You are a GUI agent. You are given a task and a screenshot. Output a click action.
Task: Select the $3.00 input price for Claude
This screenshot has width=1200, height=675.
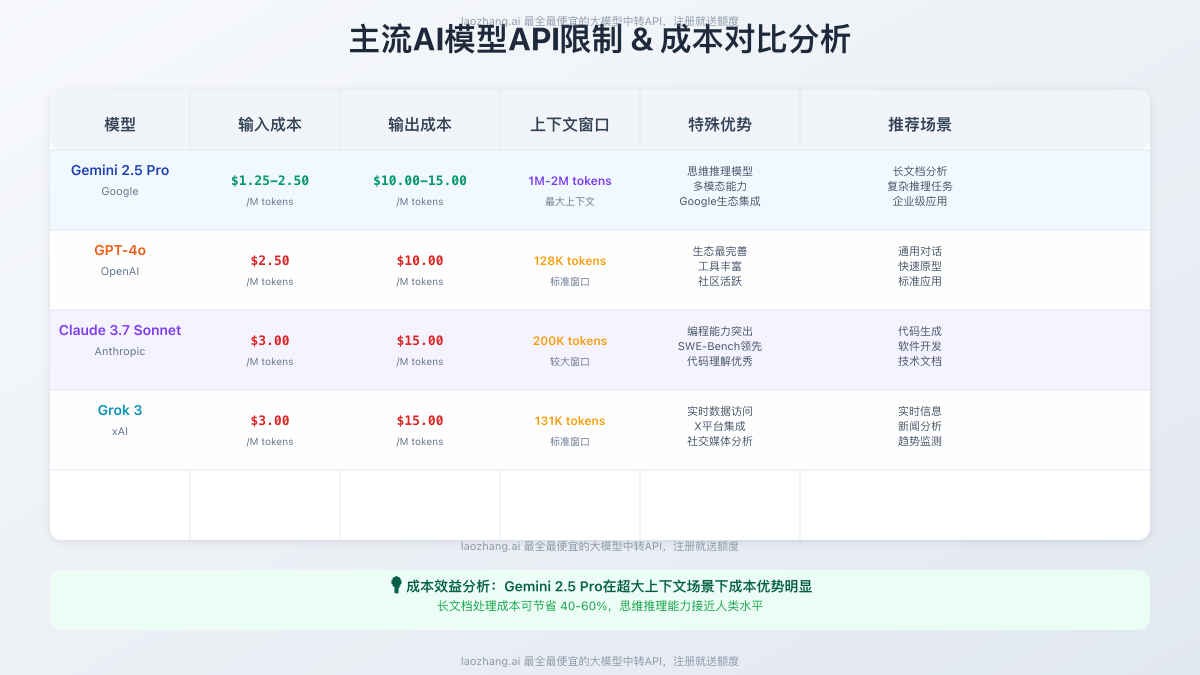pos(270,341)
